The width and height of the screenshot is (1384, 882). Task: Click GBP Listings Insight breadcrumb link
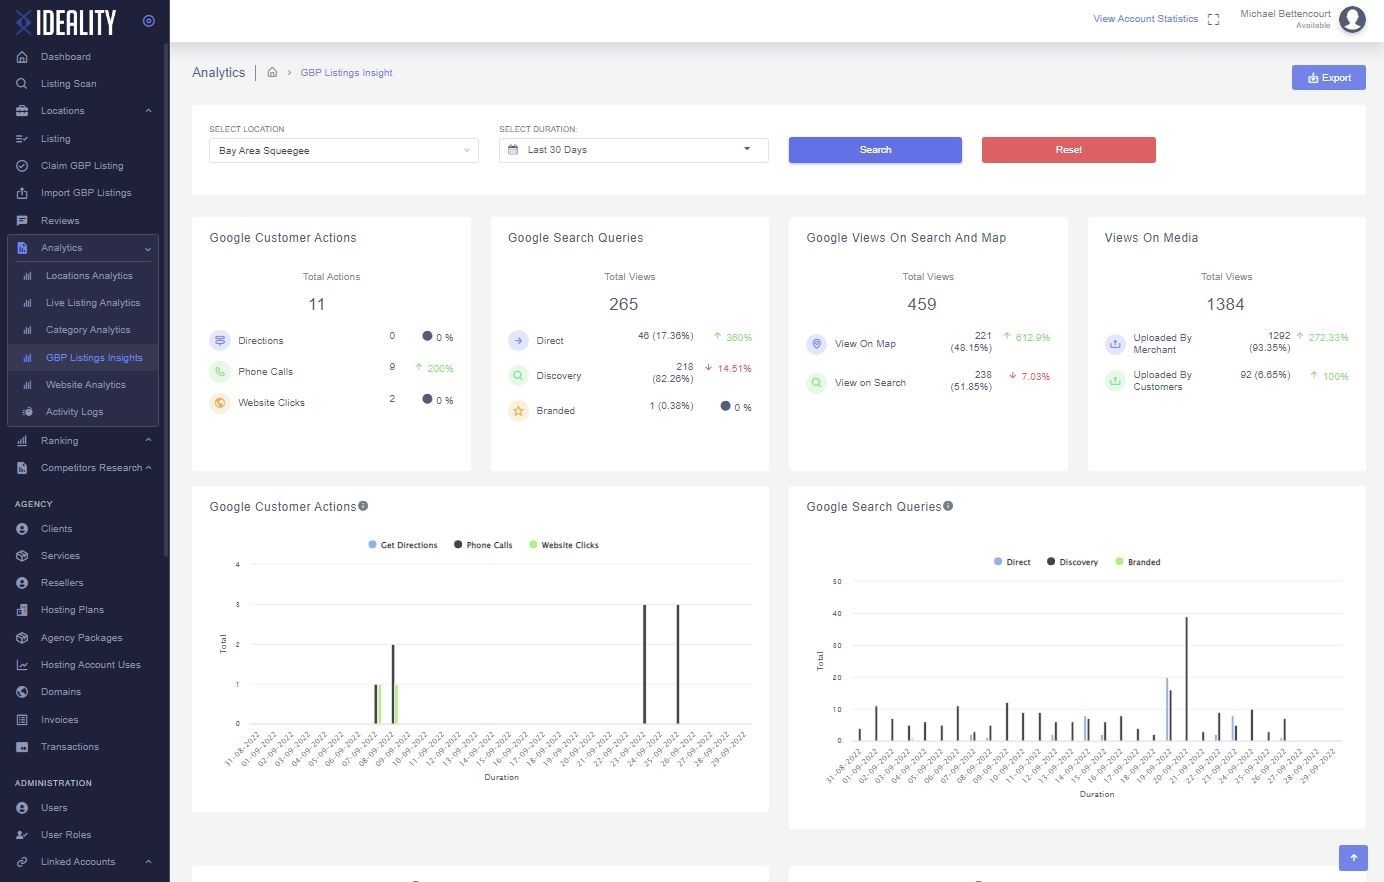346,73
